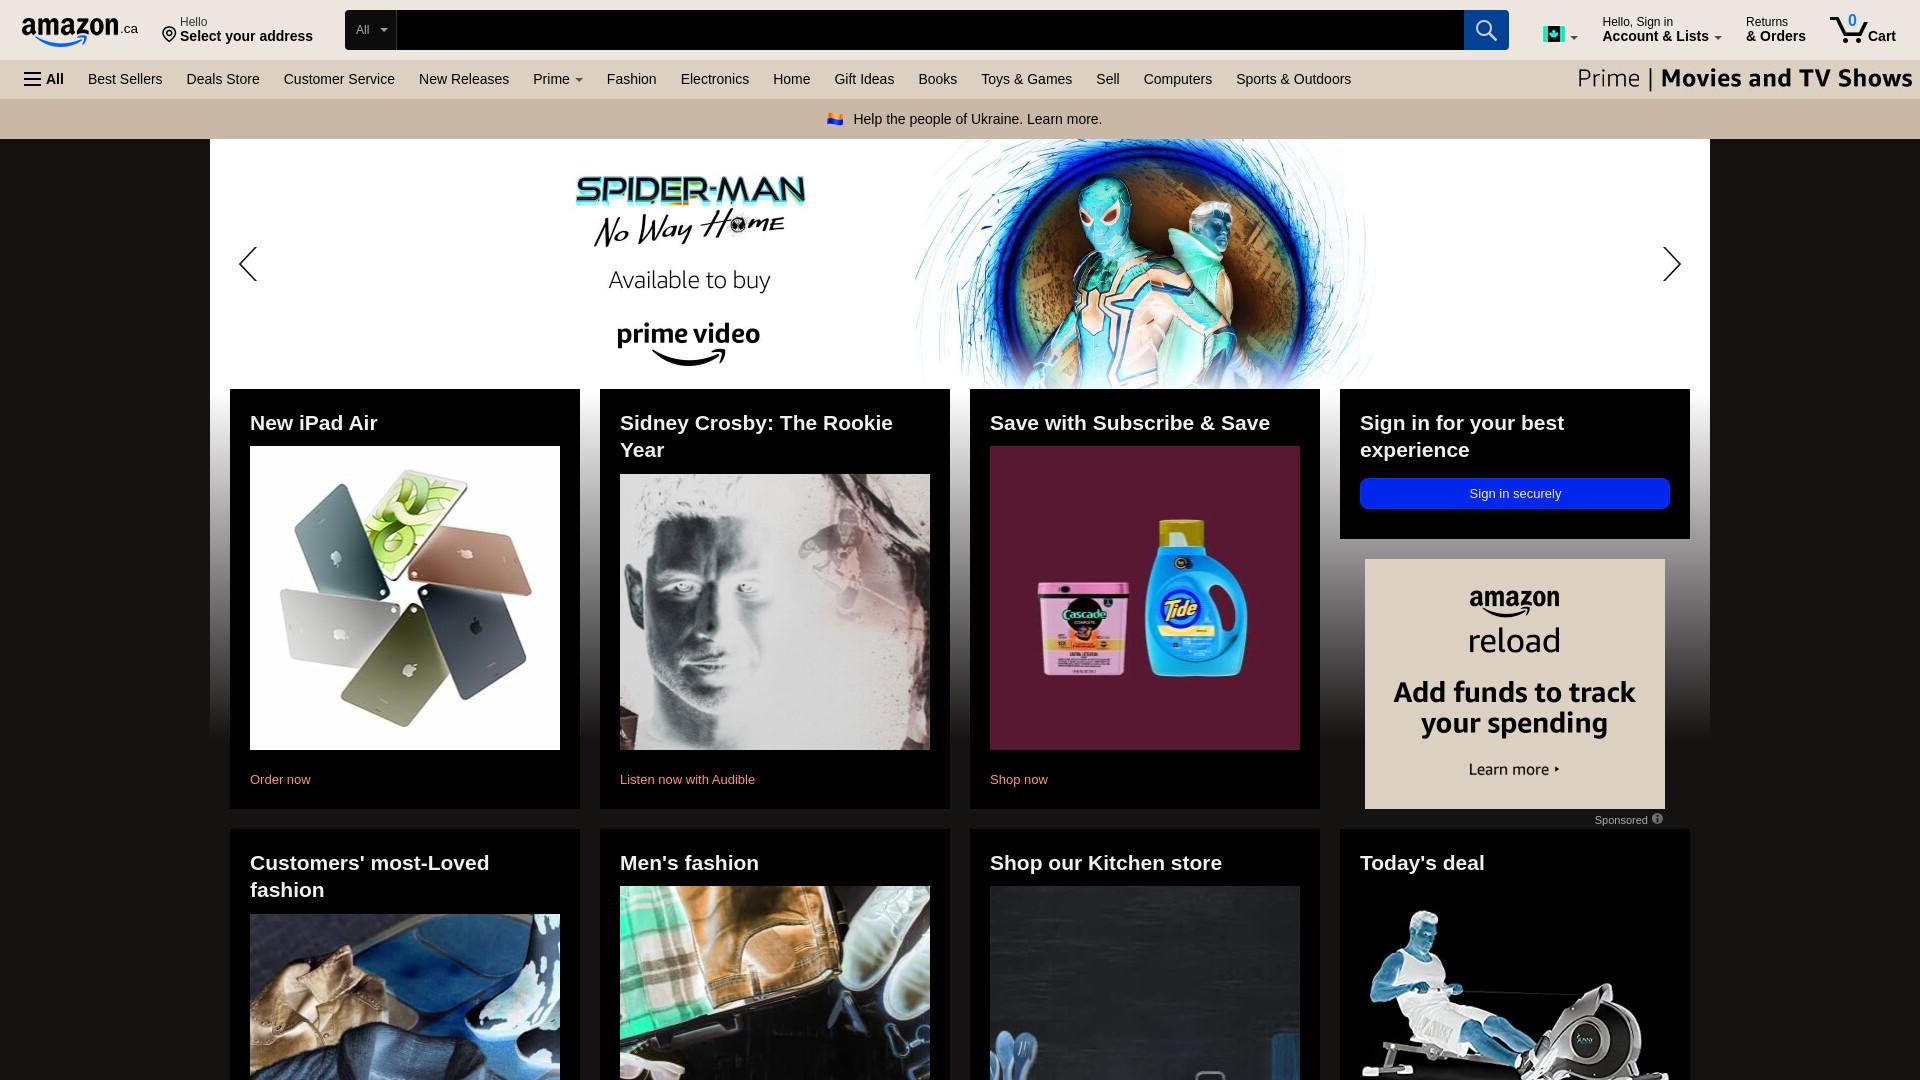
Task: Open Customers' most-Loved fashion image
Action: 405,996
